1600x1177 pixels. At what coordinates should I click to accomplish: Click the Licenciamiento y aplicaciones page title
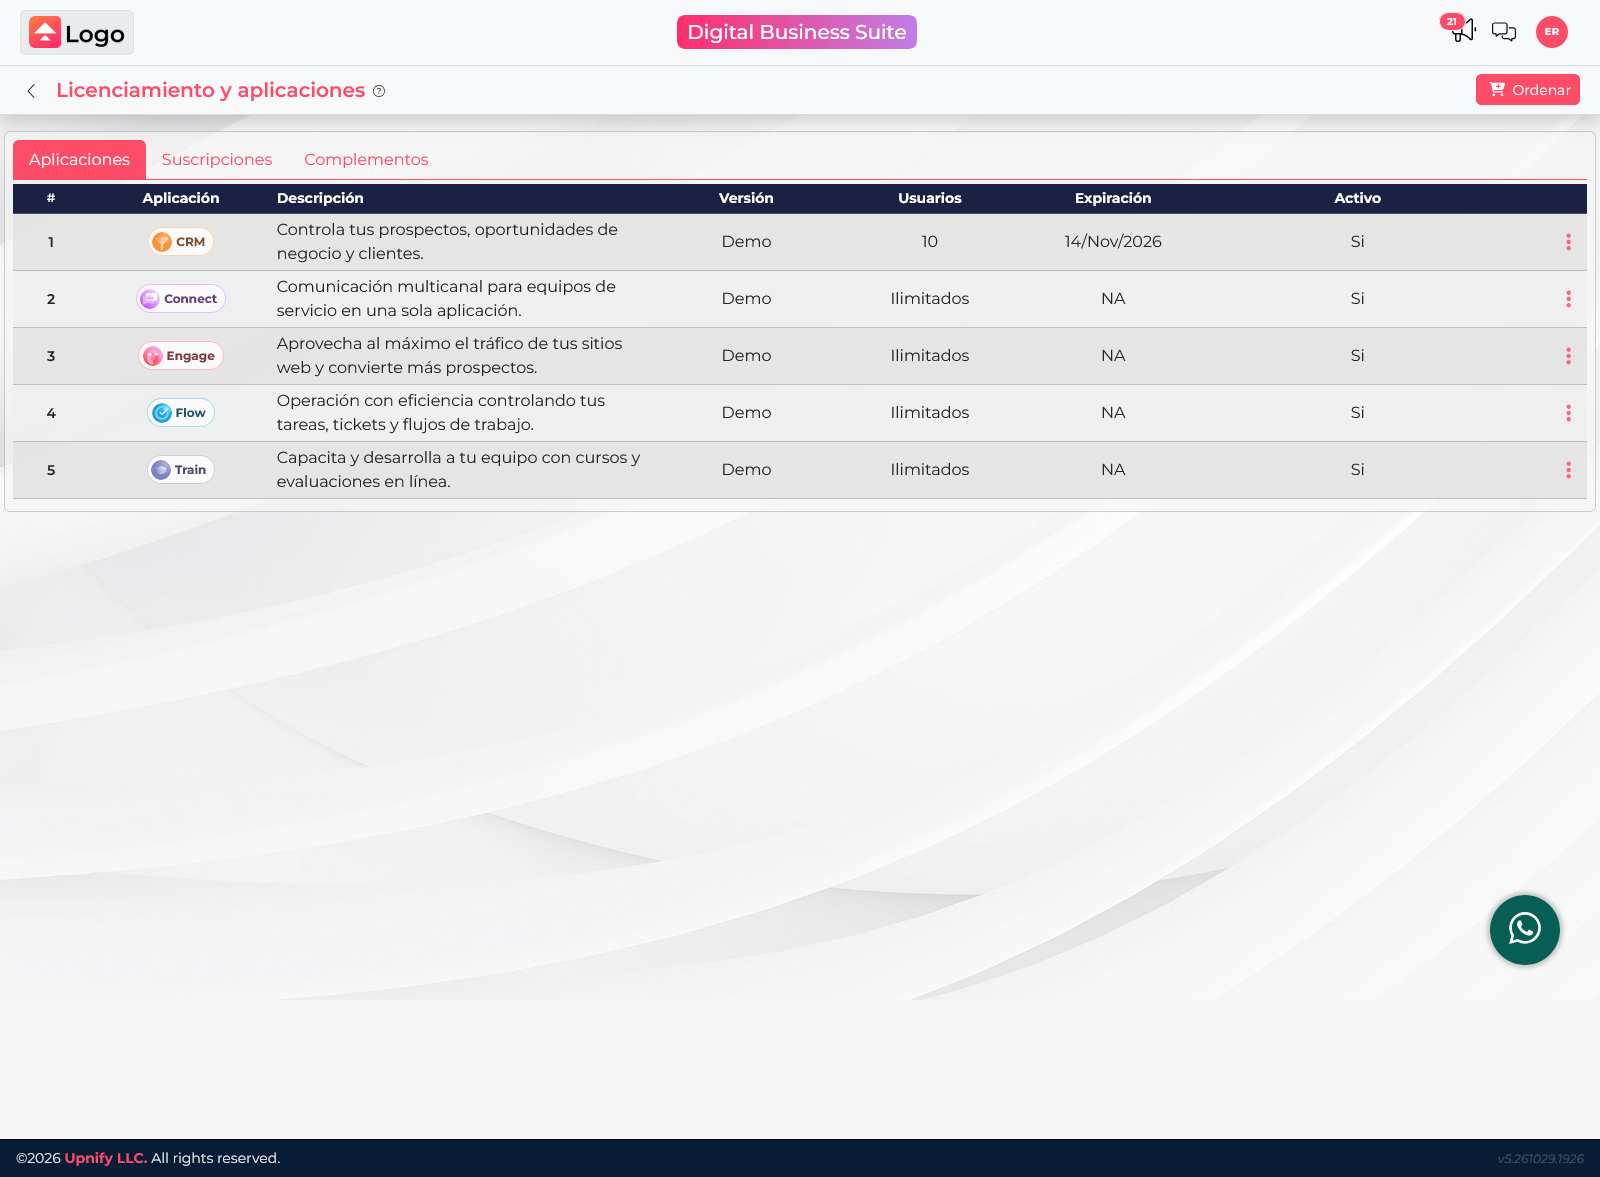coord(211,91)
